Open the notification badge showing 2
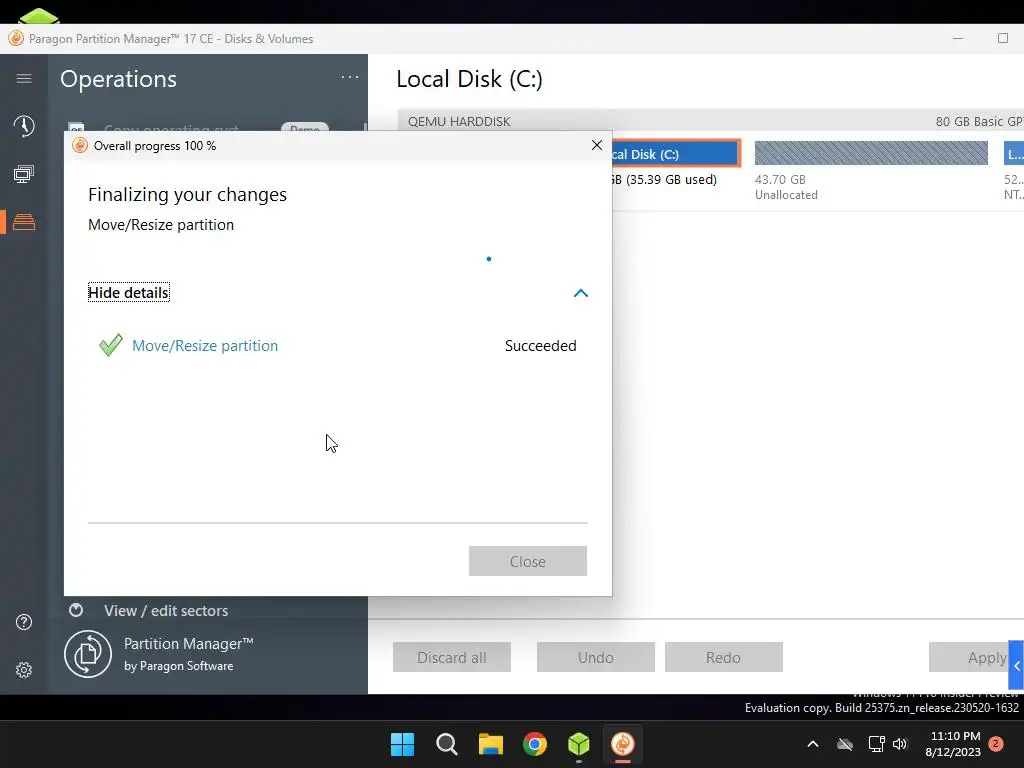This screenshot has height=768, width=1024. point(996,743)
